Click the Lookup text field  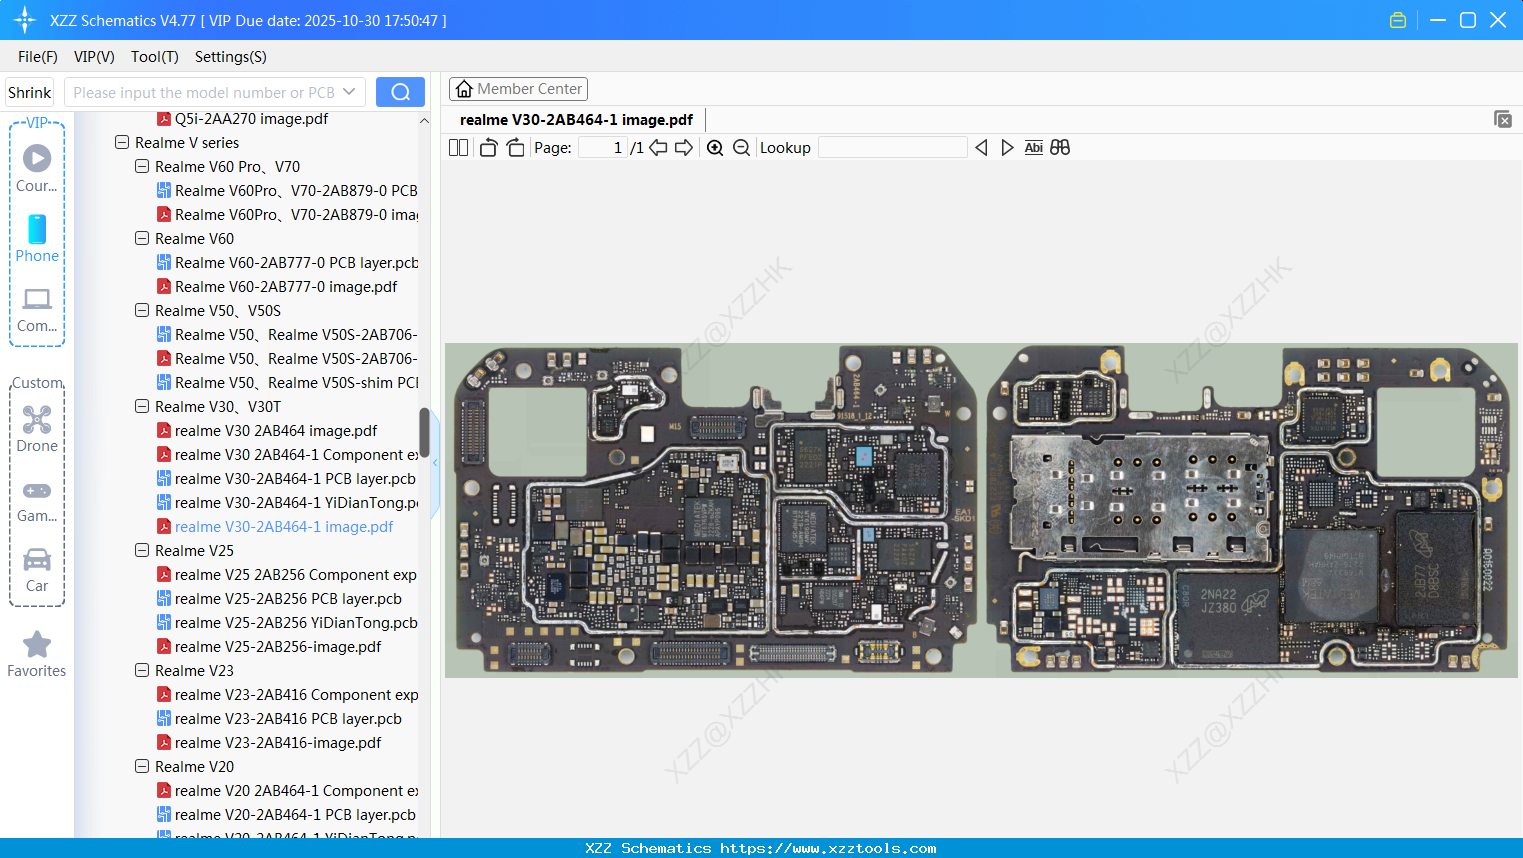point(893,148)
